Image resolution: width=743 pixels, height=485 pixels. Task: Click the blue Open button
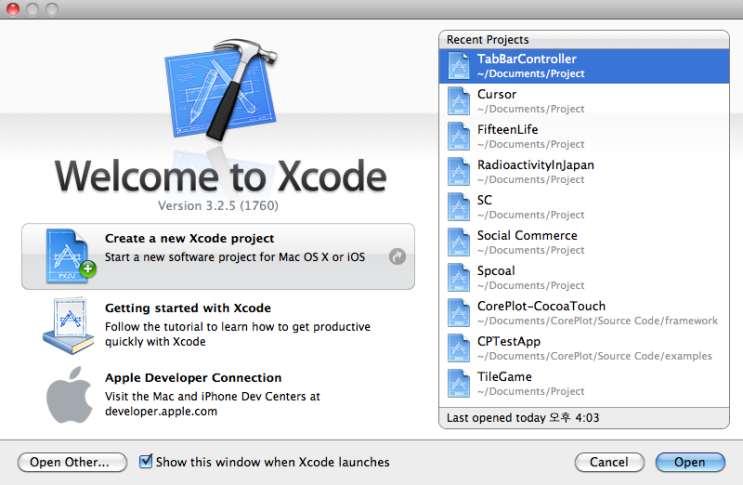point(690,462)
